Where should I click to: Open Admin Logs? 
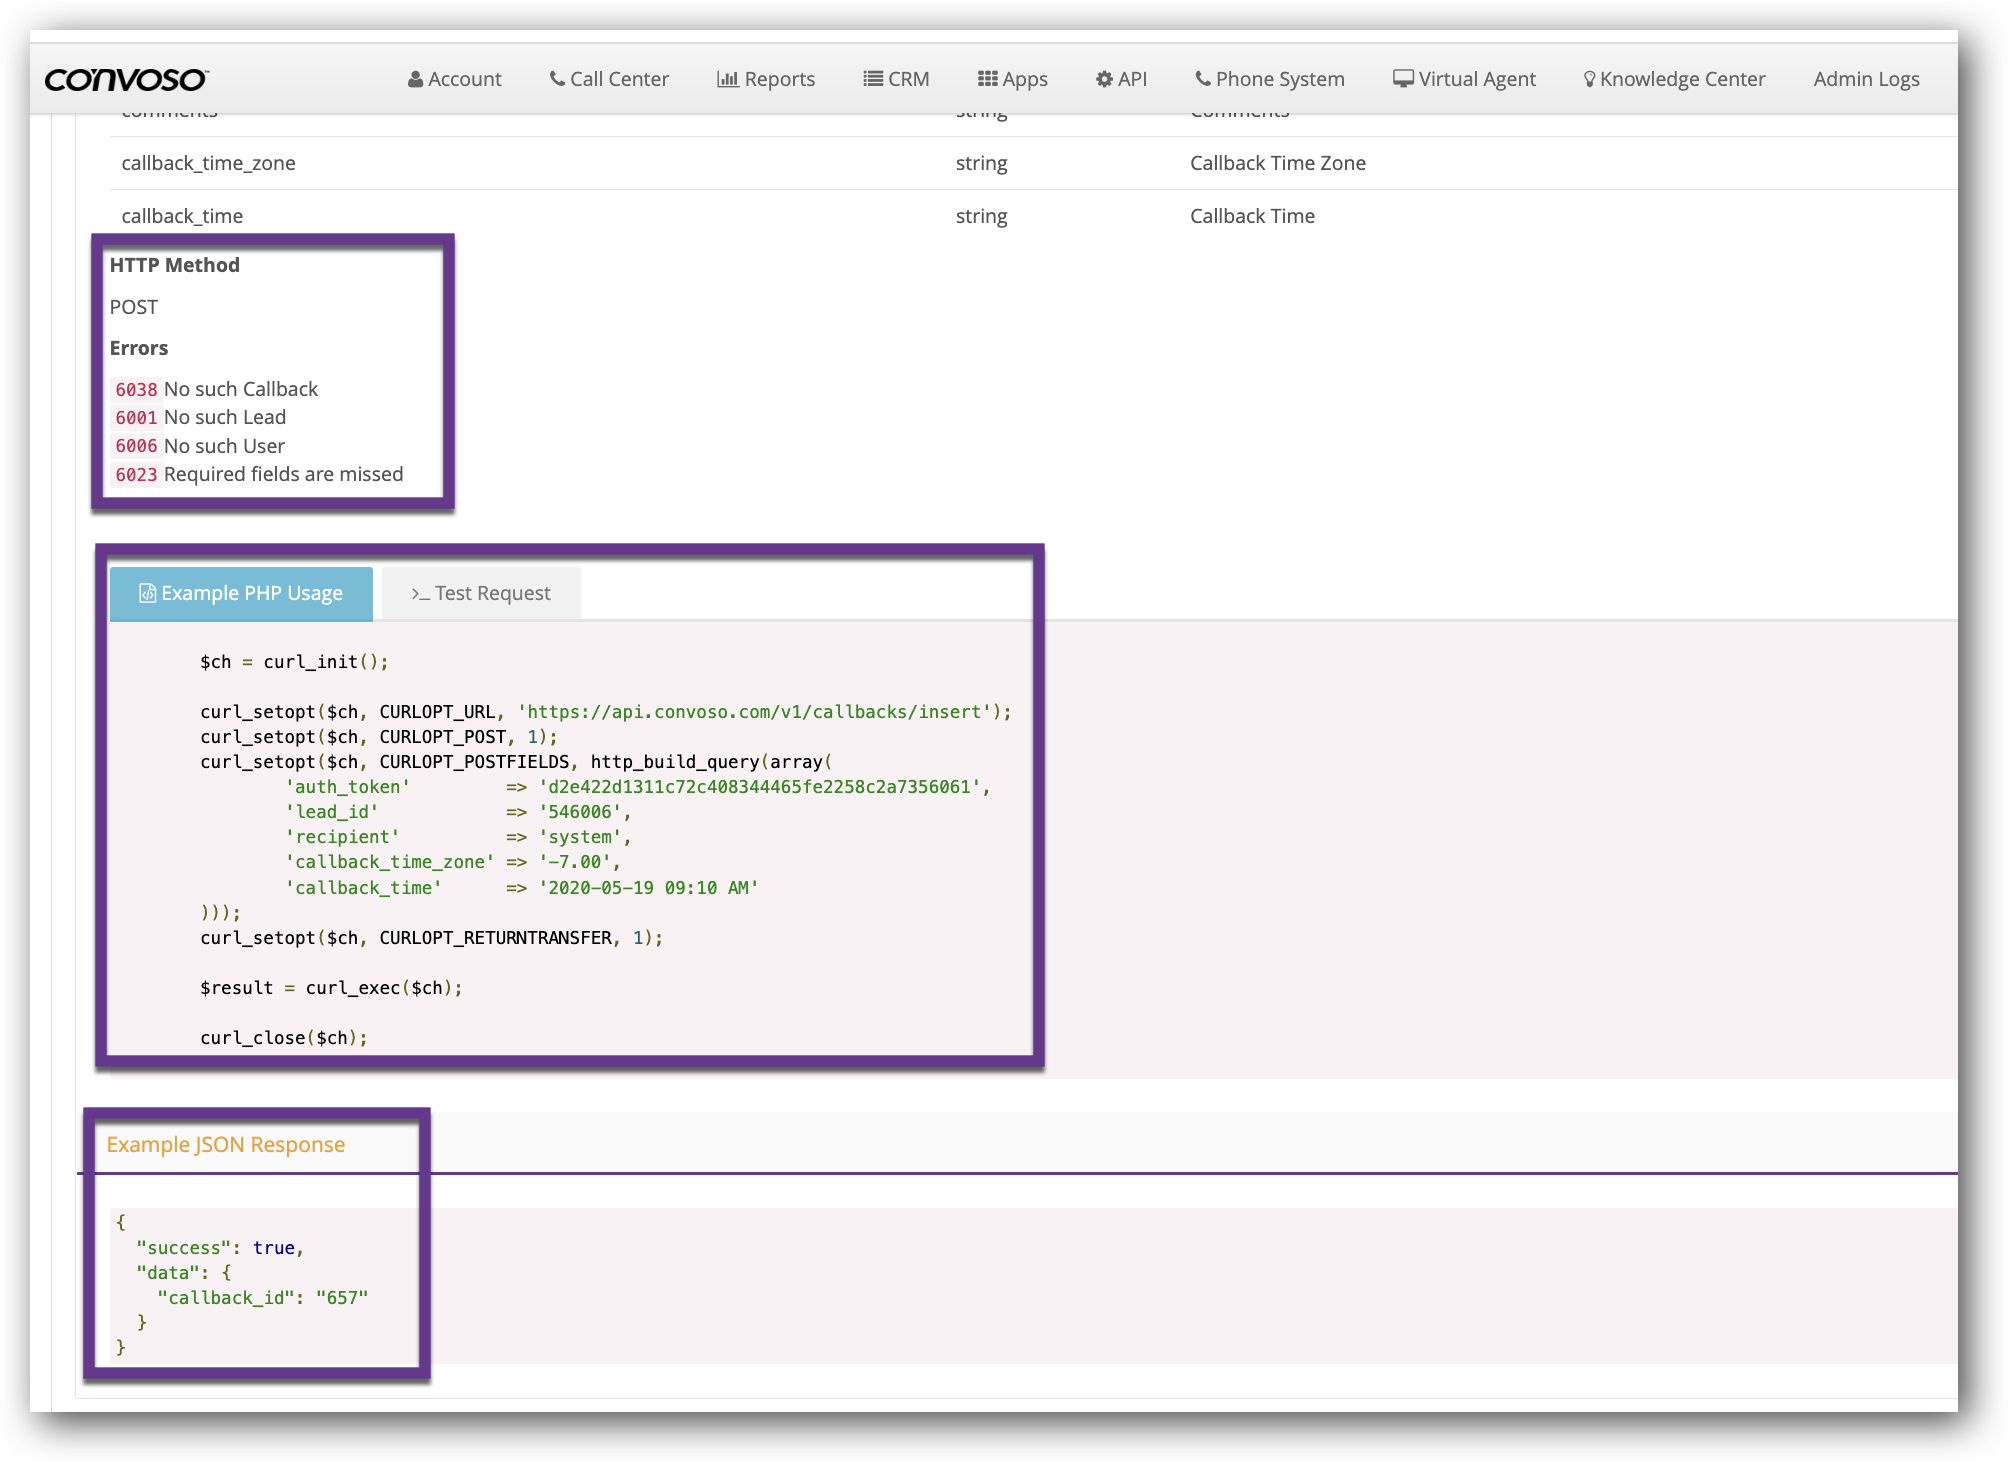1866,79
